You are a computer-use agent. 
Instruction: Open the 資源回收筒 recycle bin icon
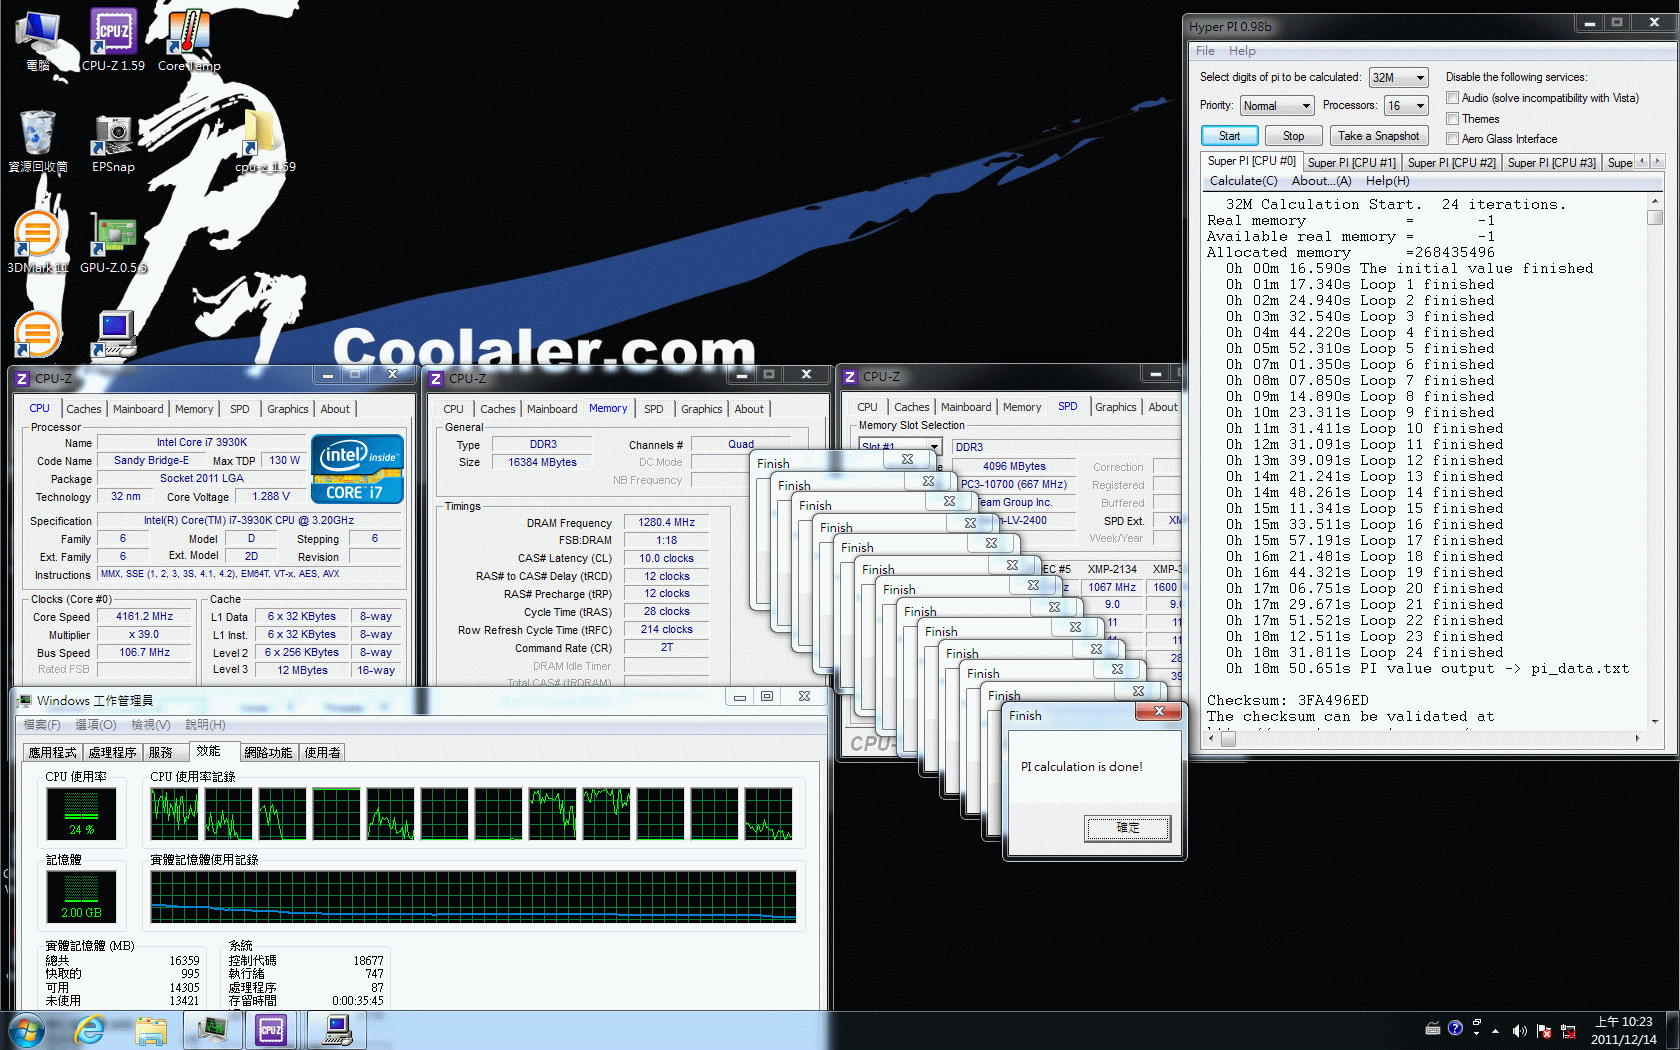point(38,141)
